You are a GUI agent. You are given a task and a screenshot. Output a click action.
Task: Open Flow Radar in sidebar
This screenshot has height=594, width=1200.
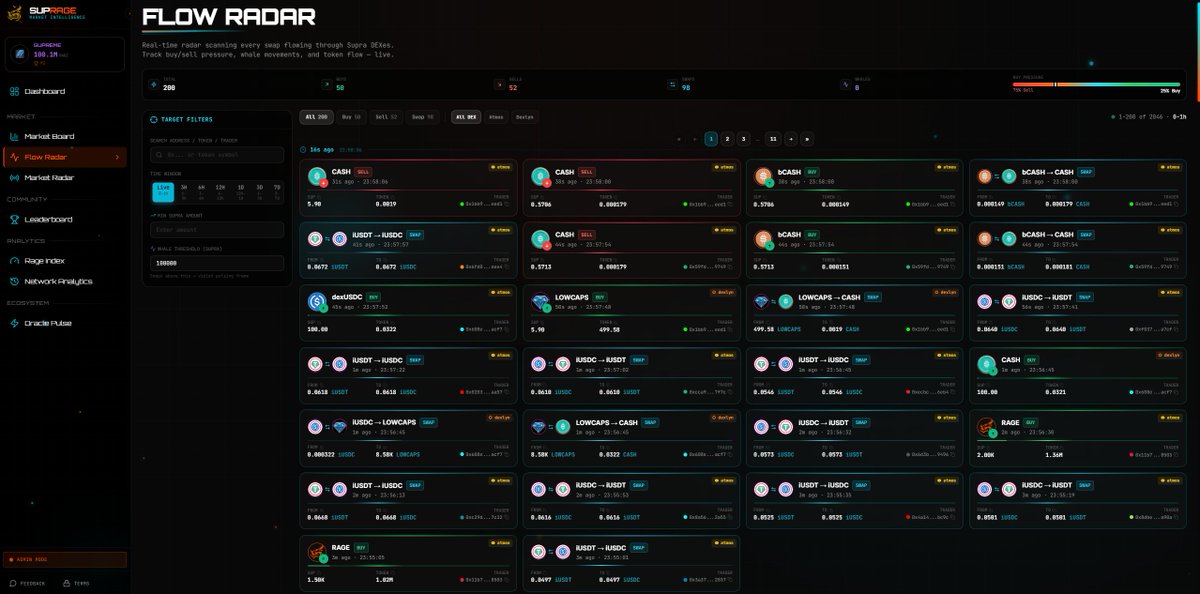(x=65, y=157)
